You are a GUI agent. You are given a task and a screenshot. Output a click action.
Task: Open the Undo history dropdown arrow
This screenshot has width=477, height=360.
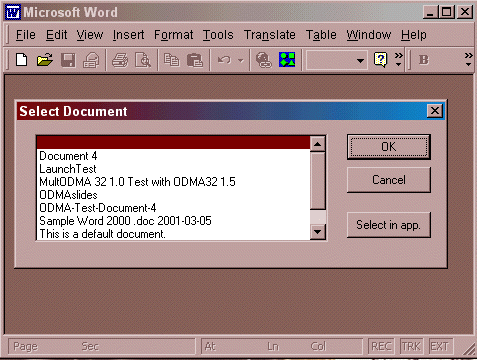pos(241,61)
